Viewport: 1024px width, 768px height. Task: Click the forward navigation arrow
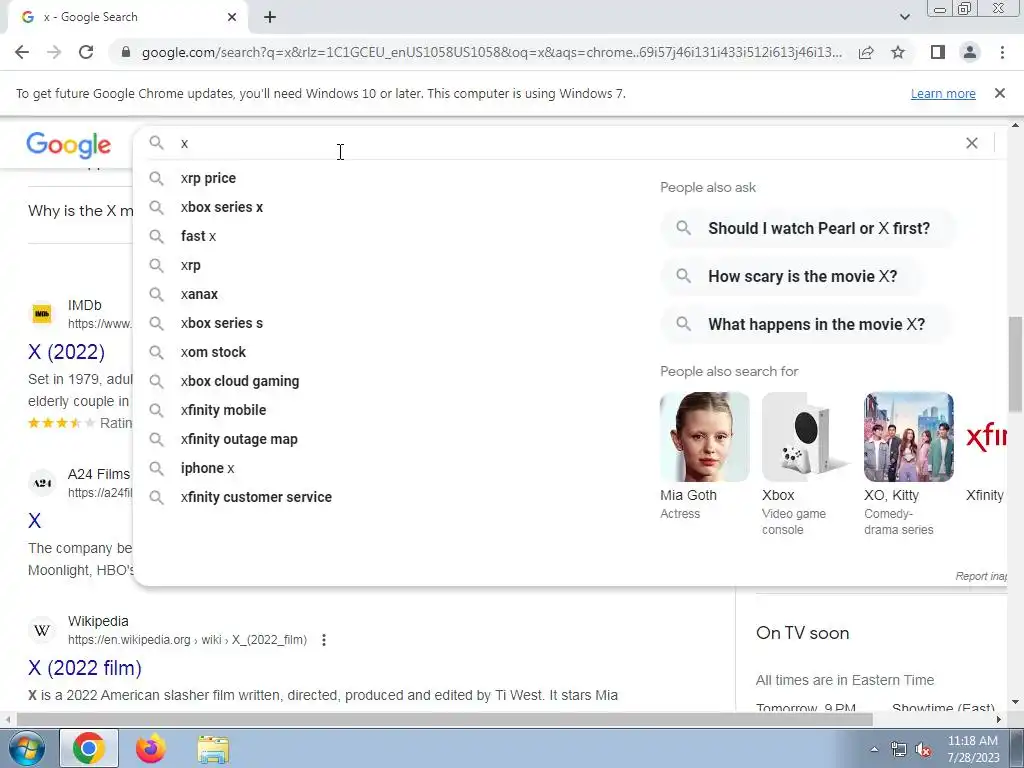[x=54, y=52]
